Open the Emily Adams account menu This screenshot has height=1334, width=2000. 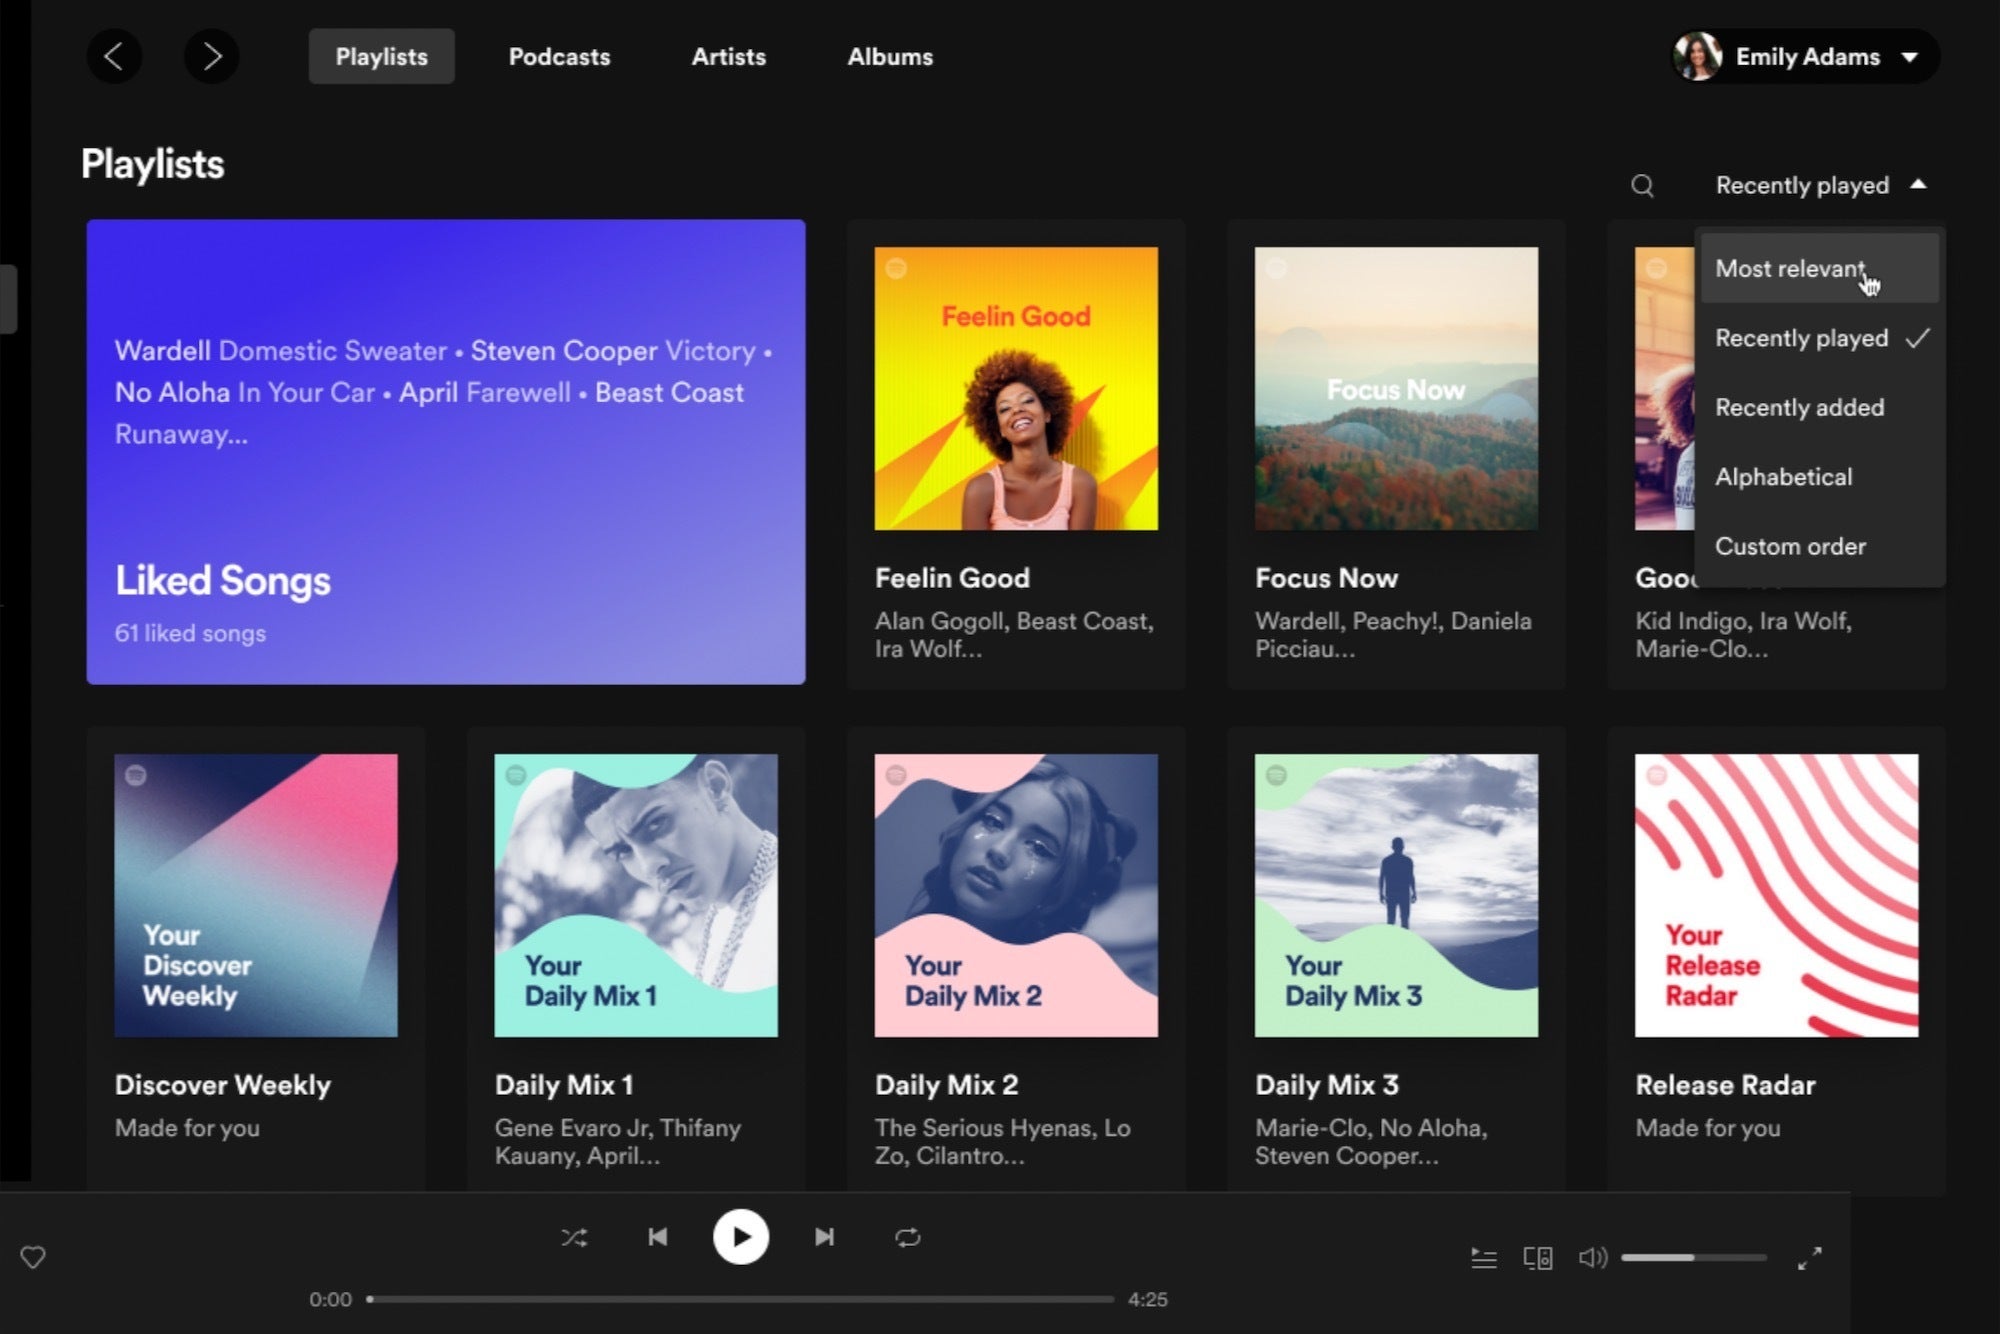[x=1800, y=57]
